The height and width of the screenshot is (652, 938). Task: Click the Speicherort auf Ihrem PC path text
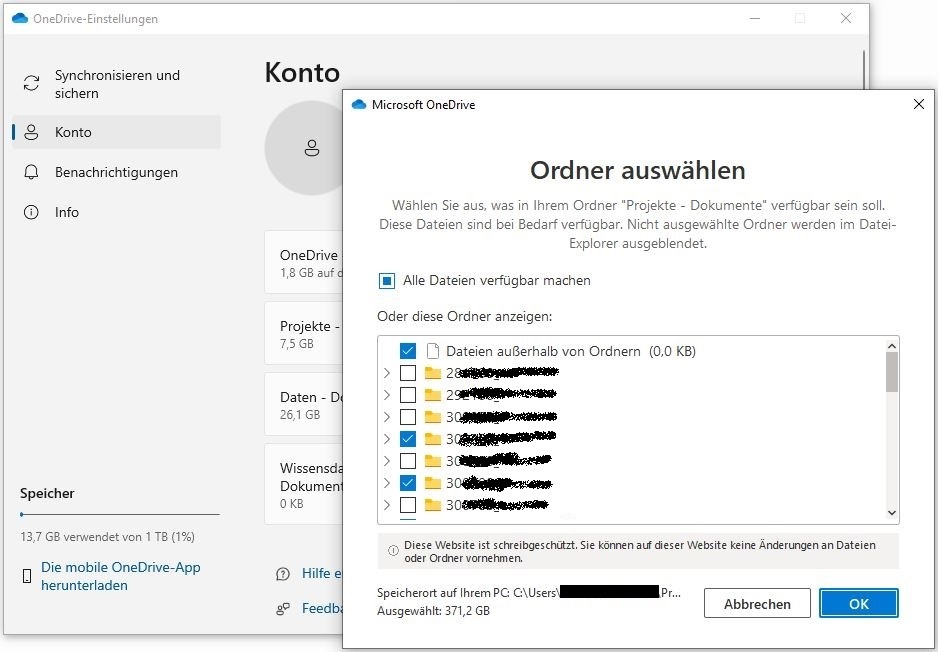click(529, 593)
